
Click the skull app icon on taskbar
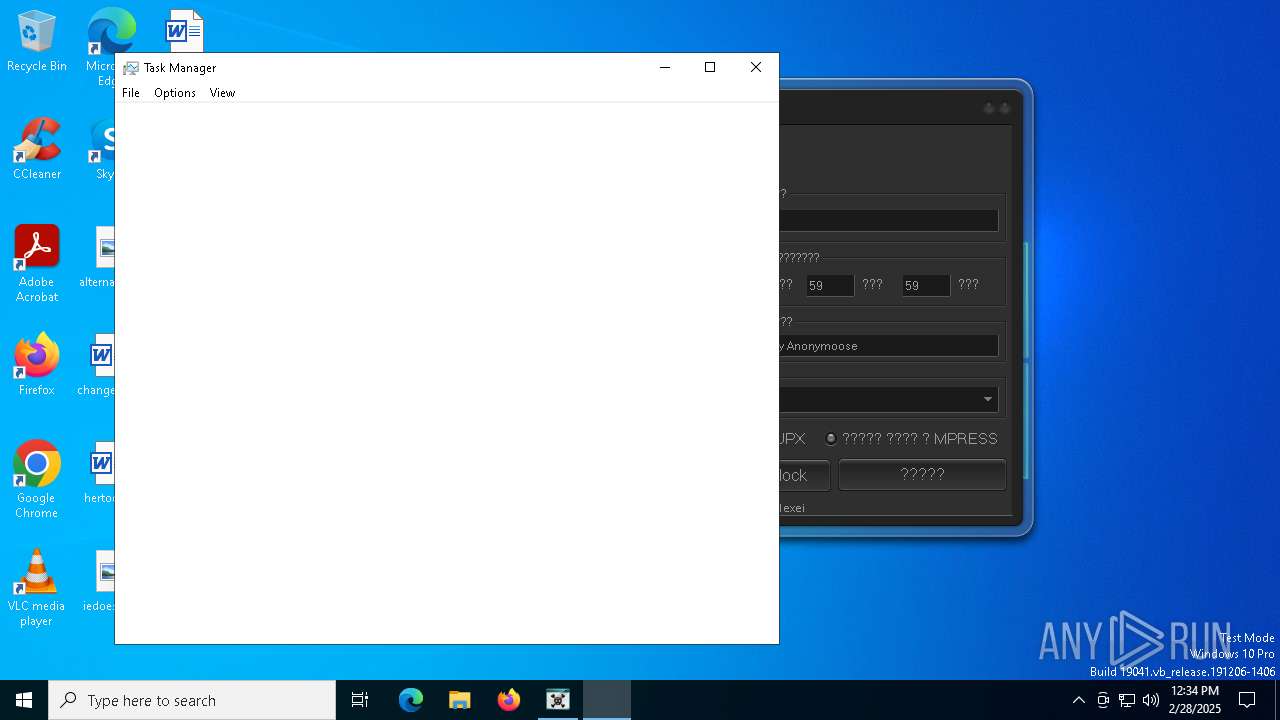click(x=558, y=700)
